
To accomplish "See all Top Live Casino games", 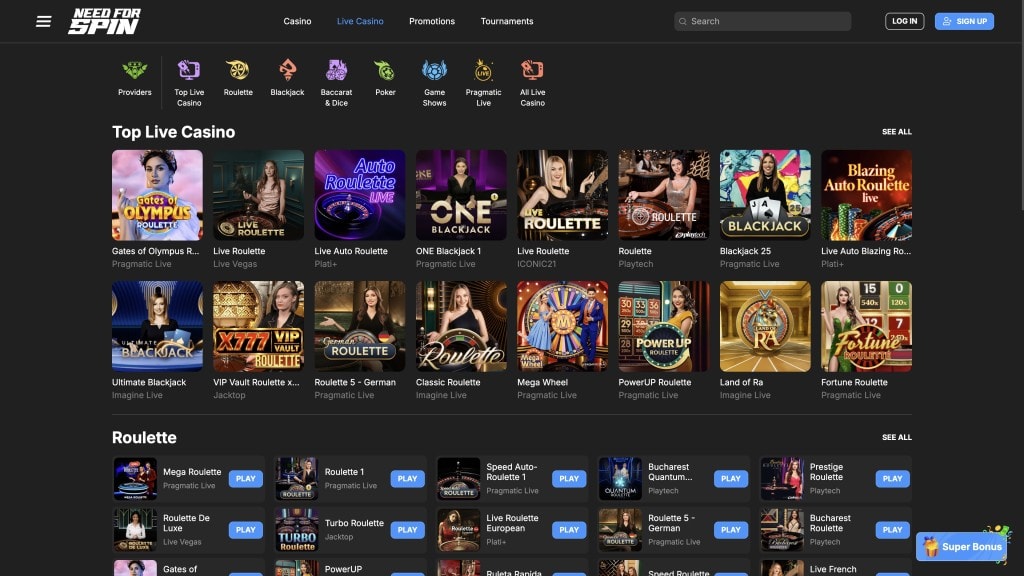I will [897, 132].
